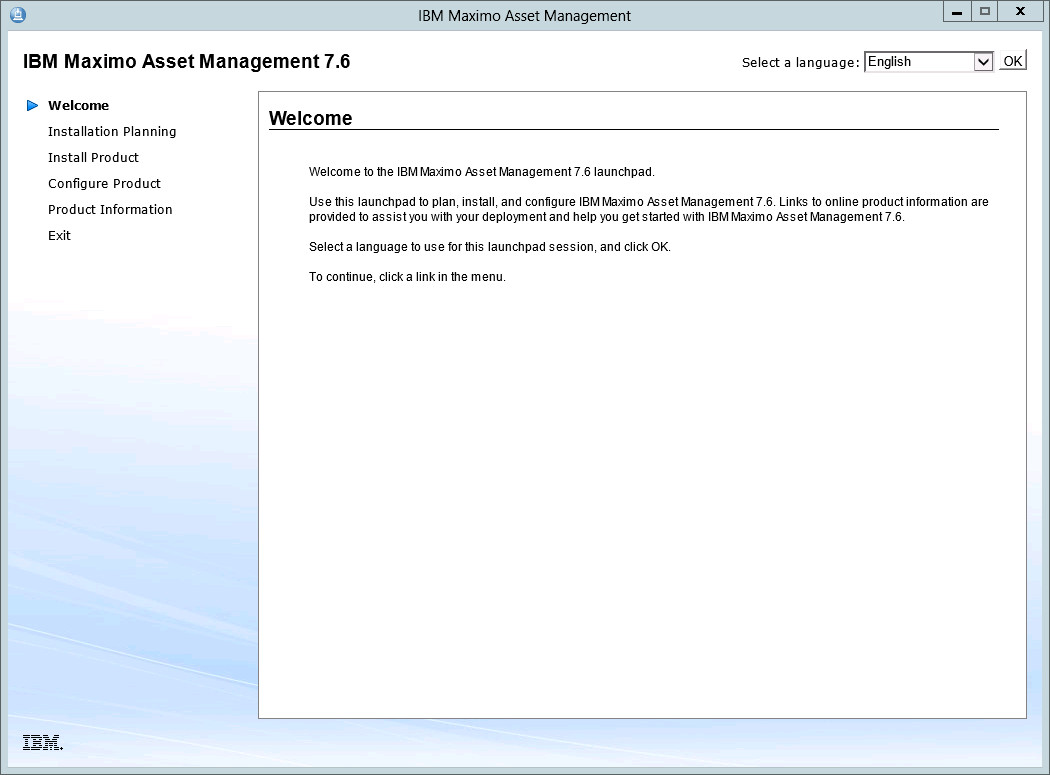
Task: Maximize the launchpad window
Action: point(985,12)
